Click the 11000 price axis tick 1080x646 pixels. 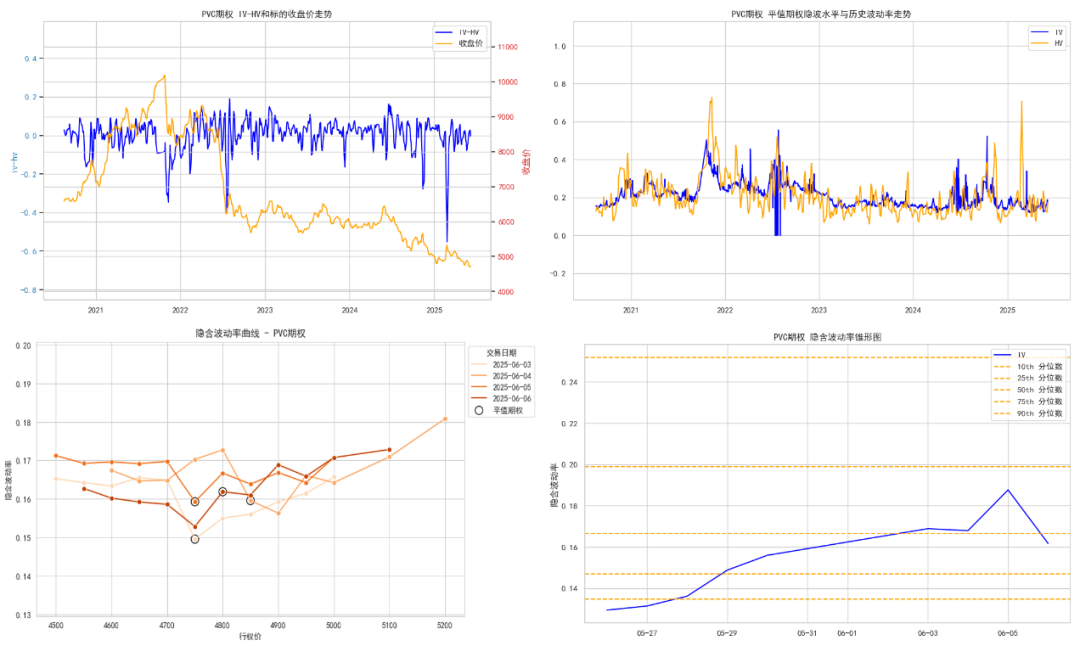pyautogui.click(x=508, y=47)
